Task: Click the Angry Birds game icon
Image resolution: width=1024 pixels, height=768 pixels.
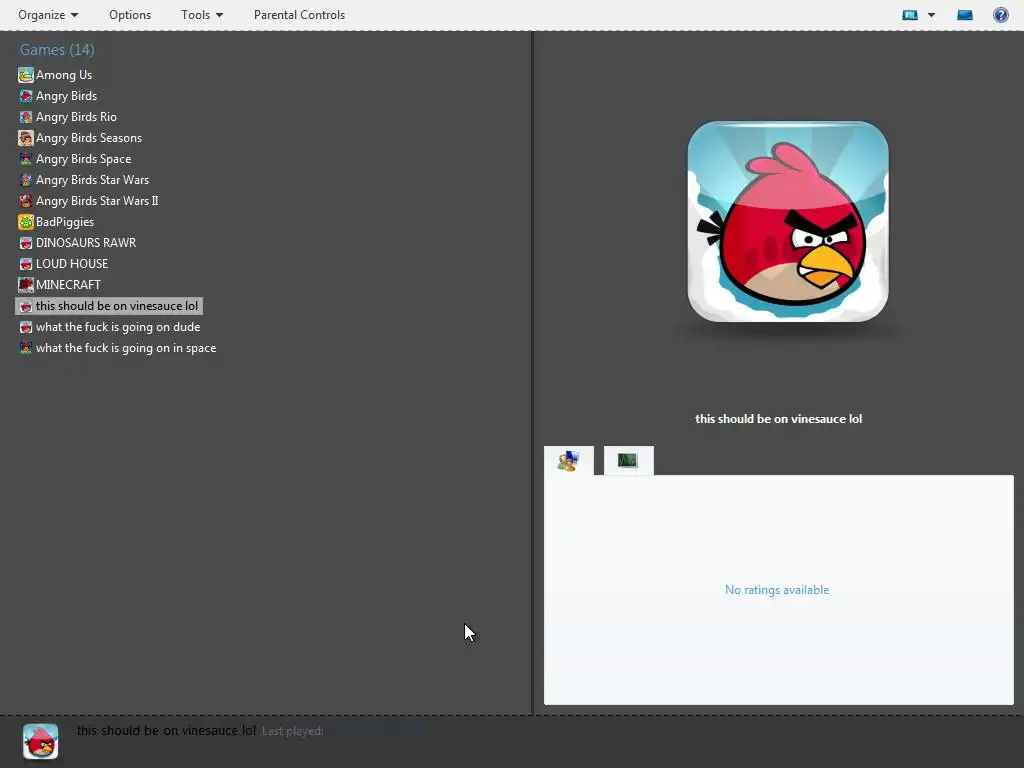Action: [25, 96]
